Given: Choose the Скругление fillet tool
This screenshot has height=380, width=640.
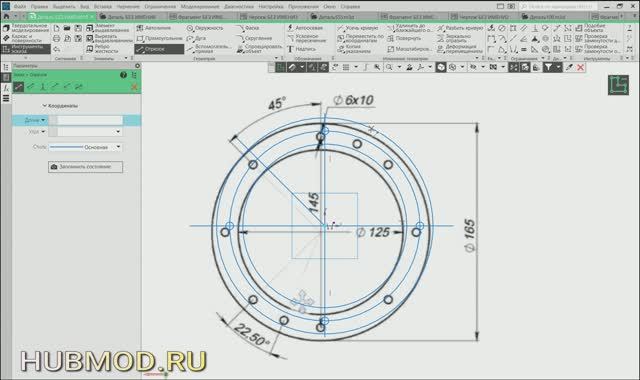Looking at the screenshot, I should (x=254, y=38).
